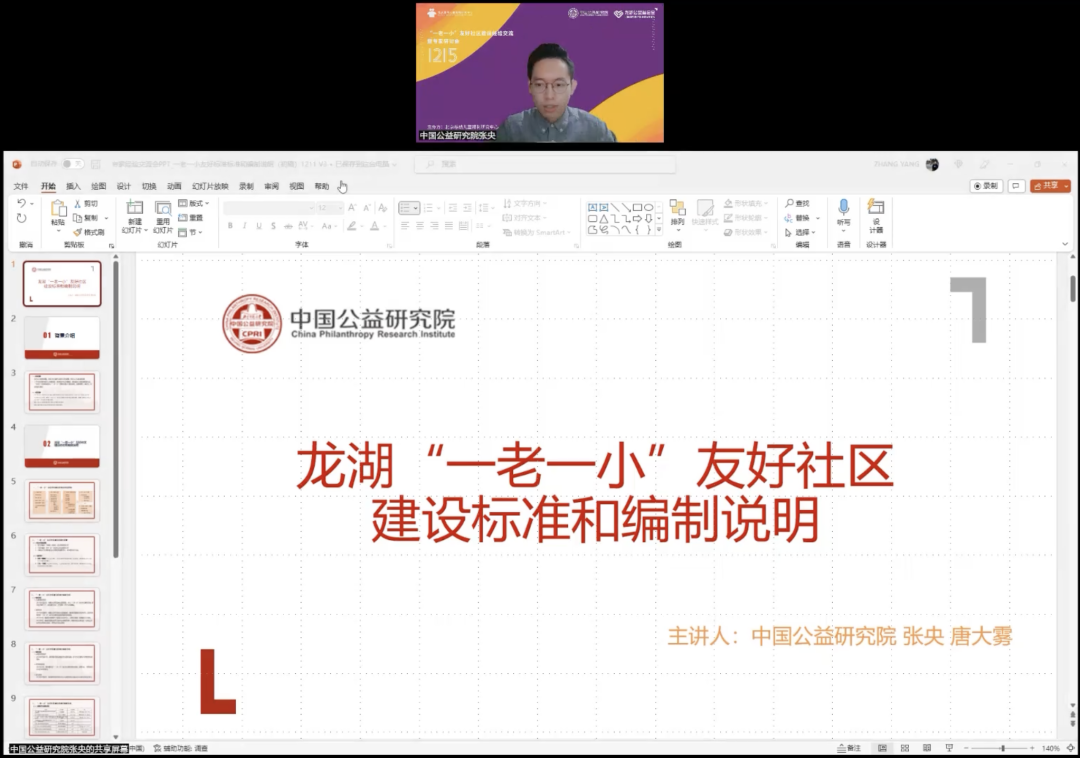Image resolution: width=1080 pixels, height=758 pixels.
Task: Click the Arrange (排列) icon
Action: 678,208
